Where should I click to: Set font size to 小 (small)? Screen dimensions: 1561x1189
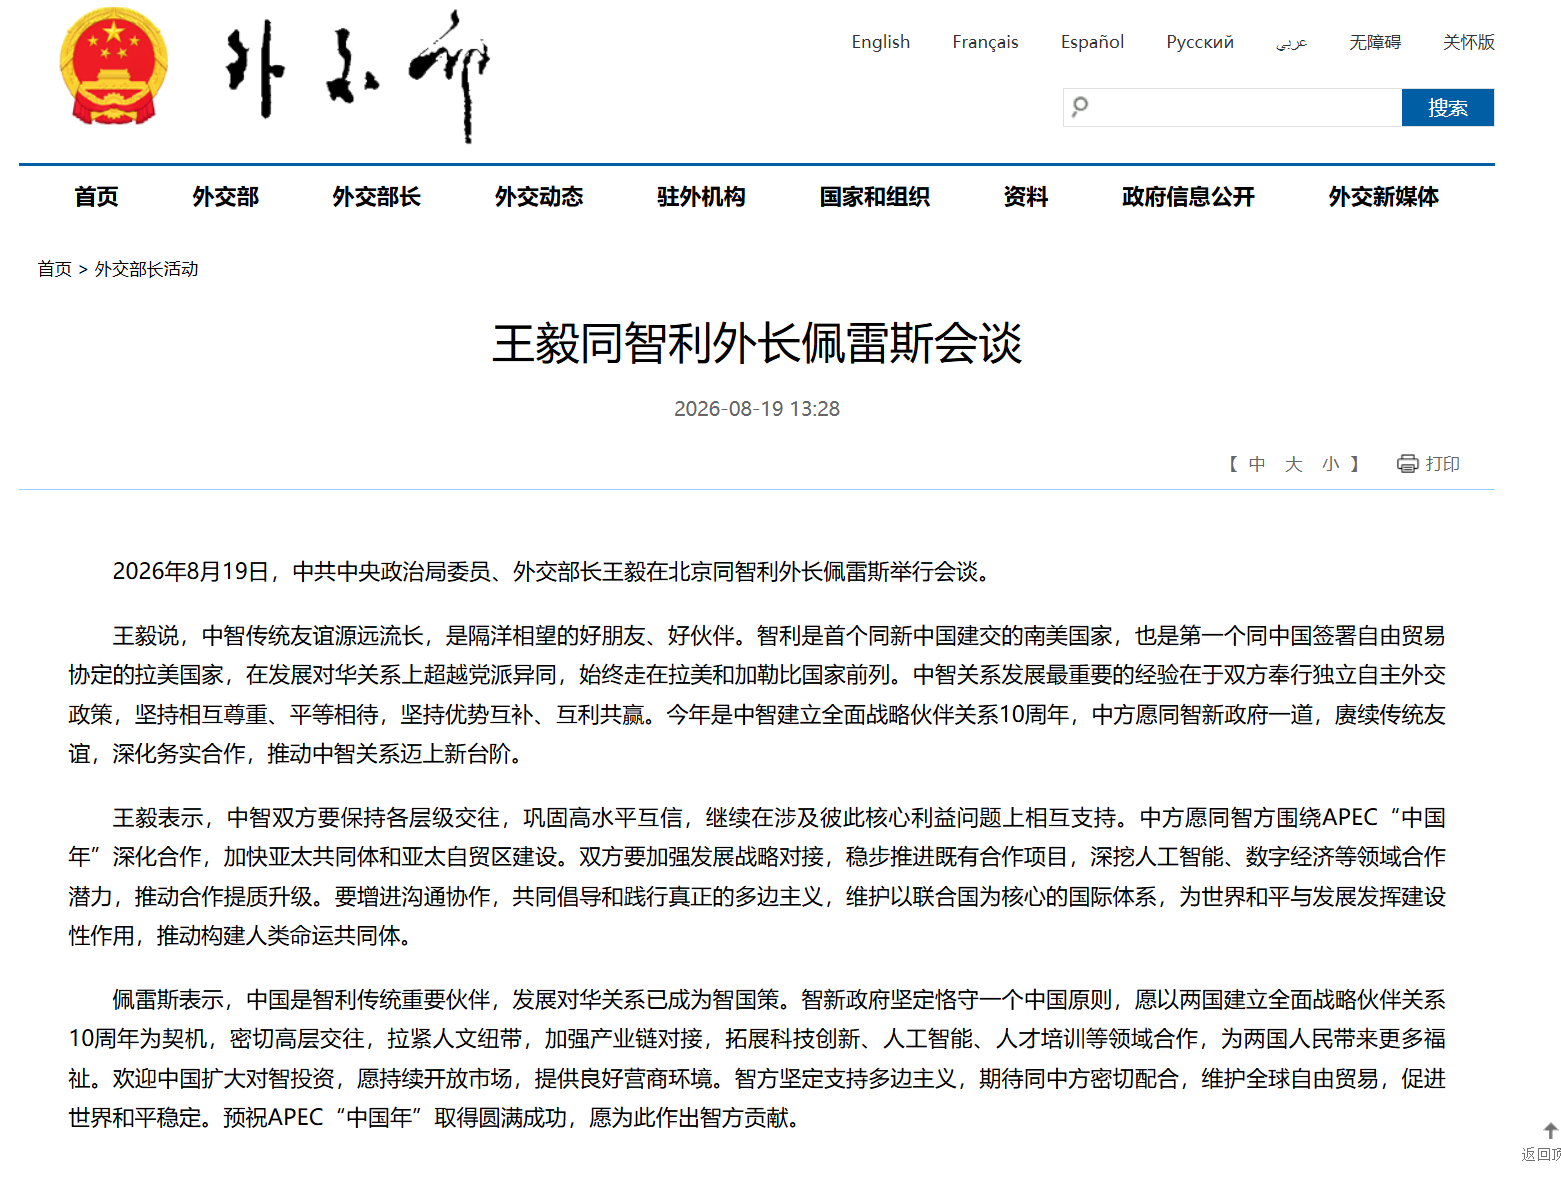coord(1331,464)
